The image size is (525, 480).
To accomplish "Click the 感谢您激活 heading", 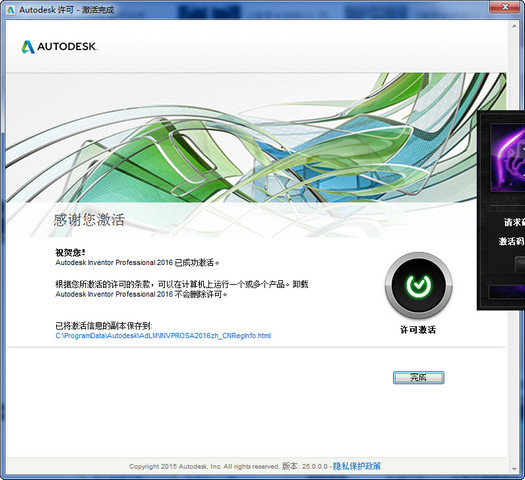I will (89, 220).
